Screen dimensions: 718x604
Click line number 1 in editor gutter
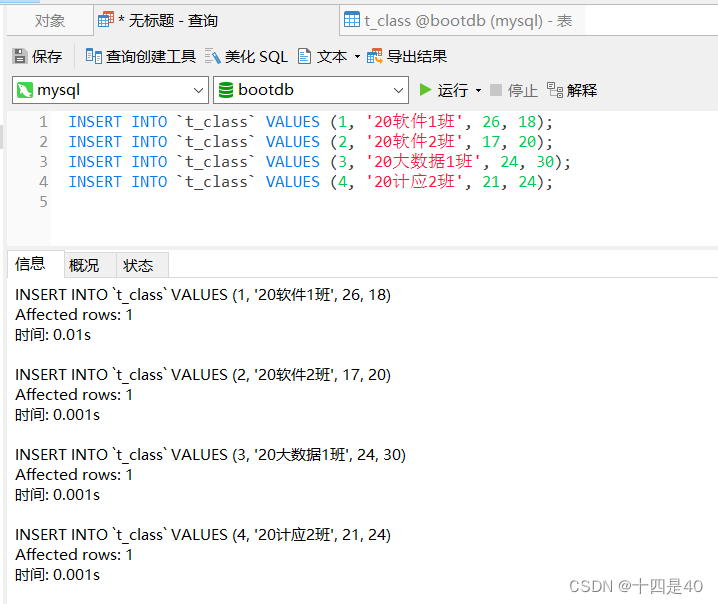point(43,122)
